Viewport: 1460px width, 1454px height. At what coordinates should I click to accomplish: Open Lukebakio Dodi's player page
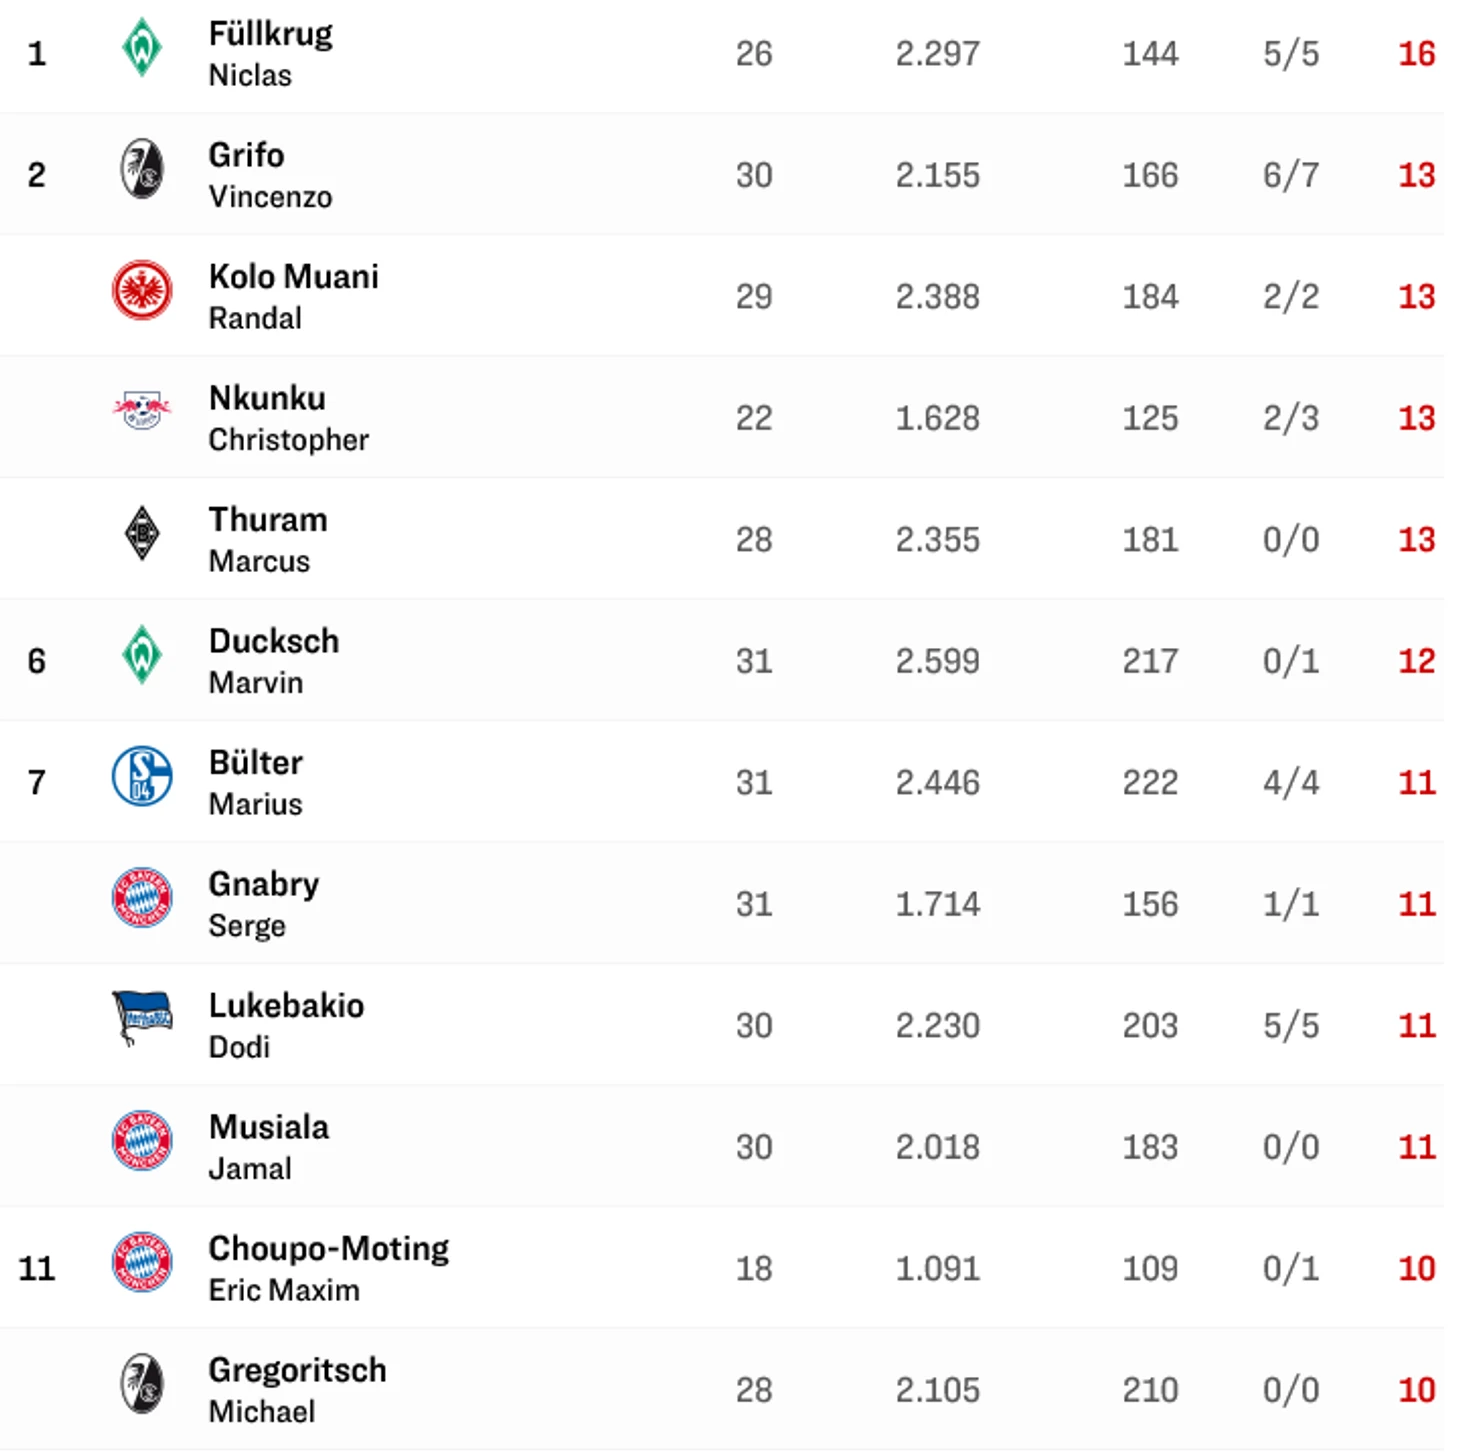click(286, 1025)
